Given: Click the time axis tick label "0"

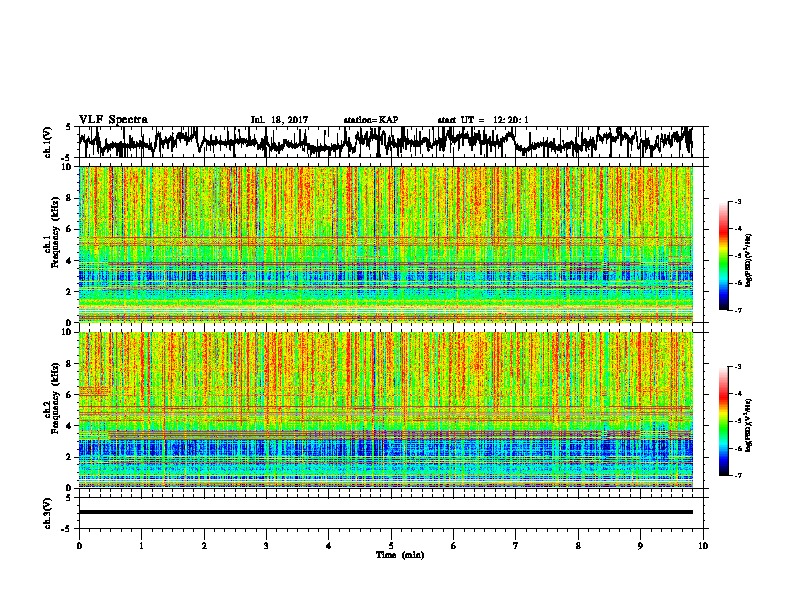Looking at the screenshot, I should point(79,546).
